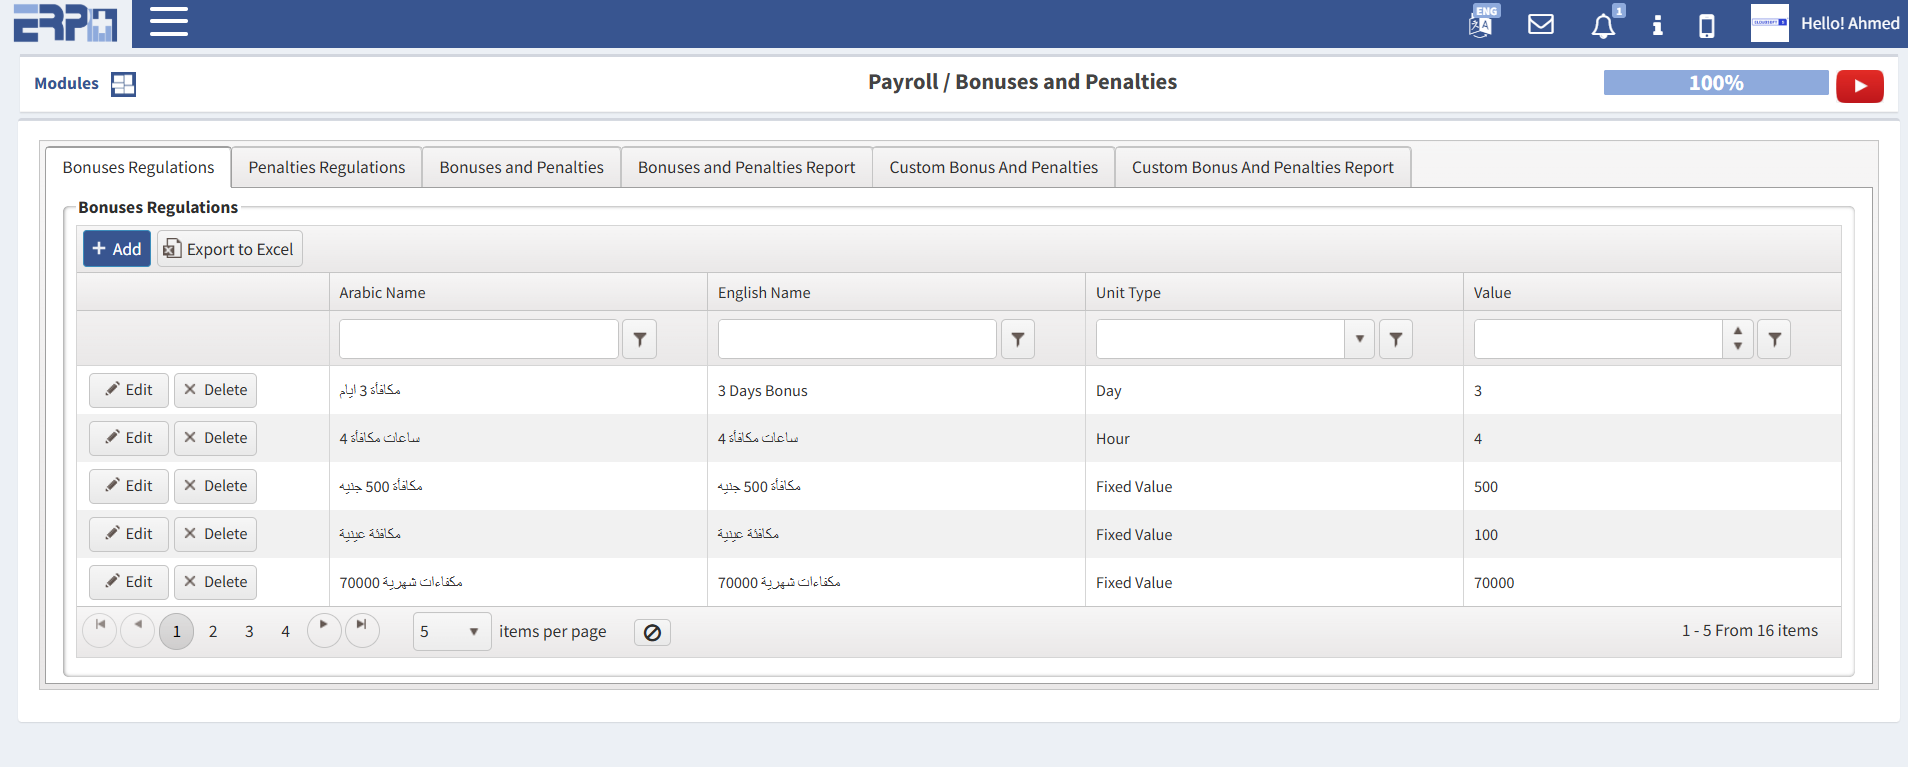Viewport: 1908px width, 767px height.
Task: Delete the 3 Days Bonus row
Action: [x=215, y=390]
